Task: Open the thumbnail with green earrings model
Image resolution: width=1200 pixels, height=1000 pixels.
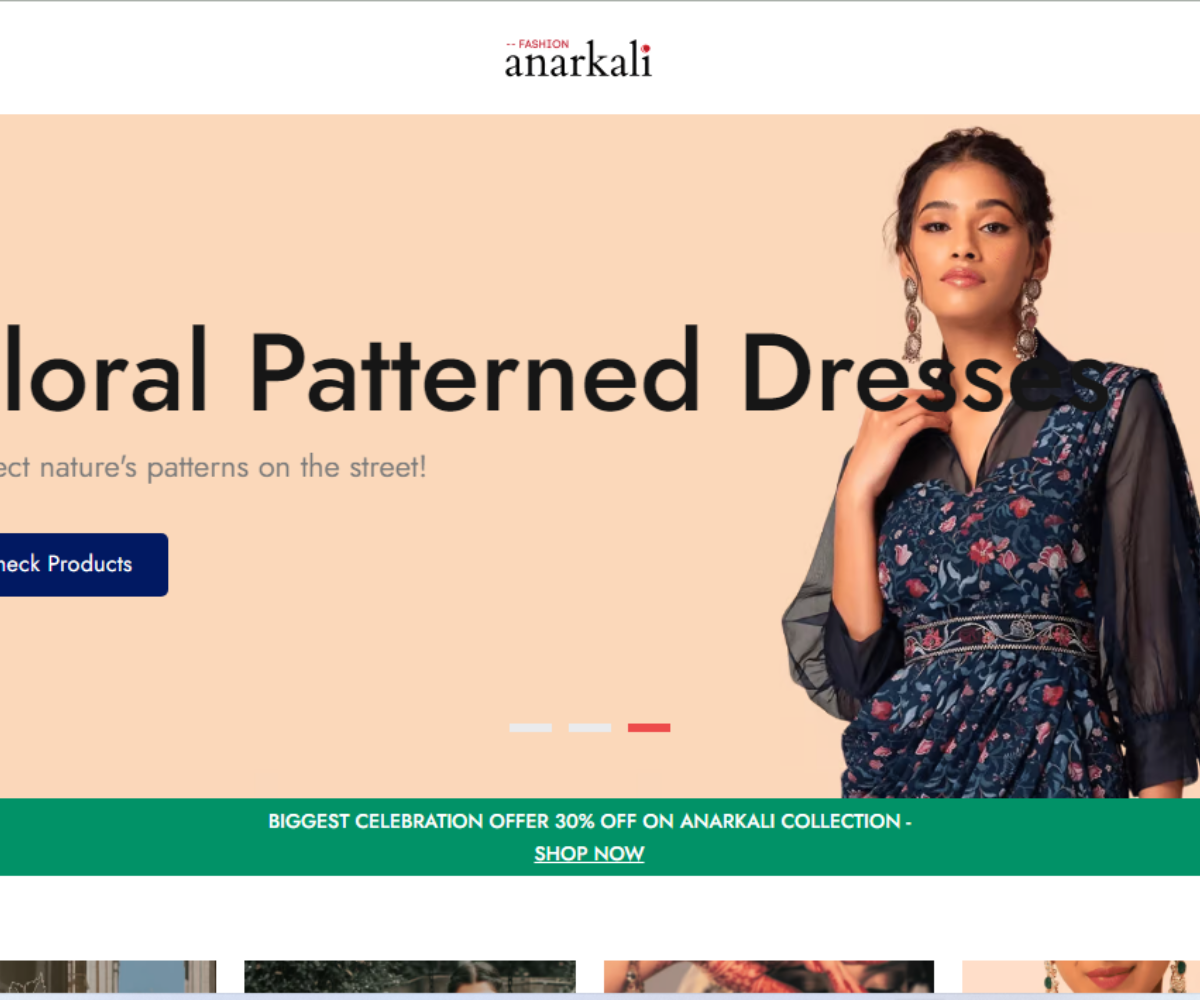Action: [x=1081, y=977]
